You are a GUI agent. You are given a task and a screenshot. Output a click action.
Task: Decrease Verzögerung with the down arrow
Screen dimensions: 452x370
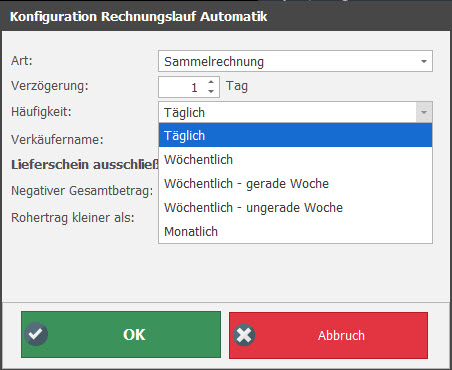coord(211,91)
